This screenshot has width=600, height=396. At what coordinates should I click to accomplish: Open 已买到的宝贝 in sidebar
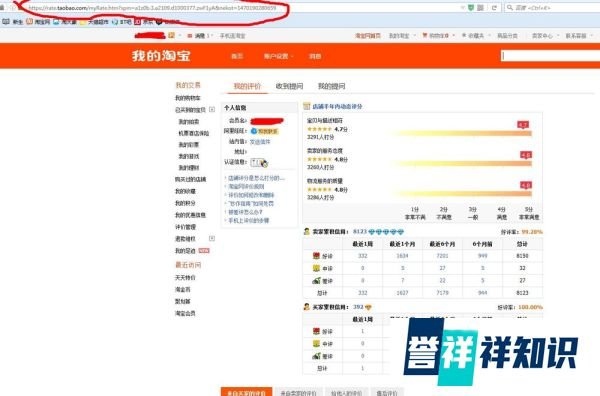pyautogui.click(x=190, y=110)
